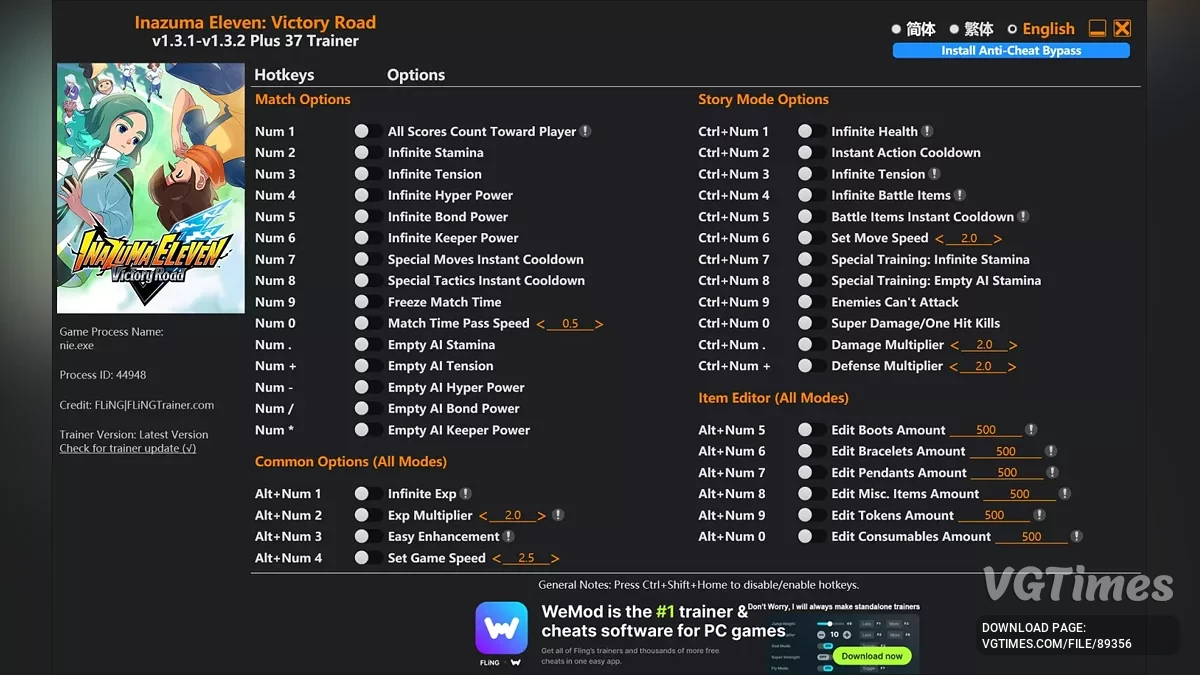Increase Defense Multiplier value
Screen dimensions: 1200x675
click(1012, 367)
